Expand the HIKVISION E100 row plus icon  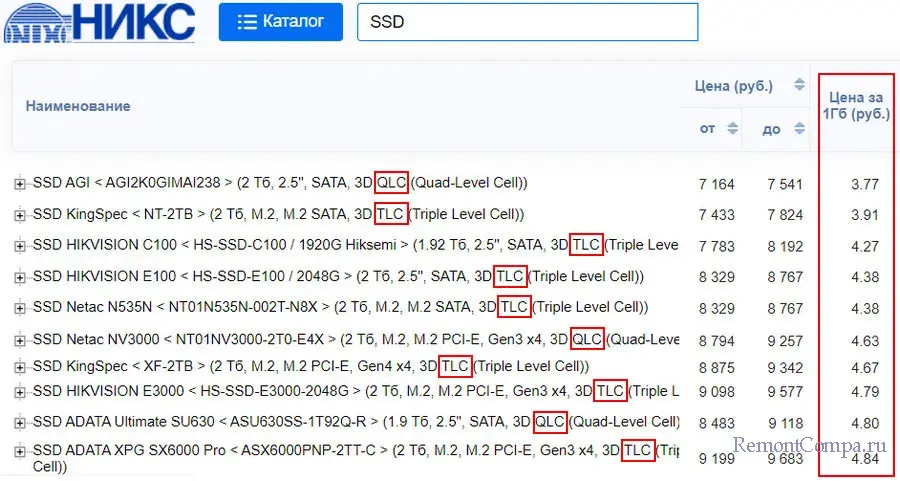[x=19, y=277]
